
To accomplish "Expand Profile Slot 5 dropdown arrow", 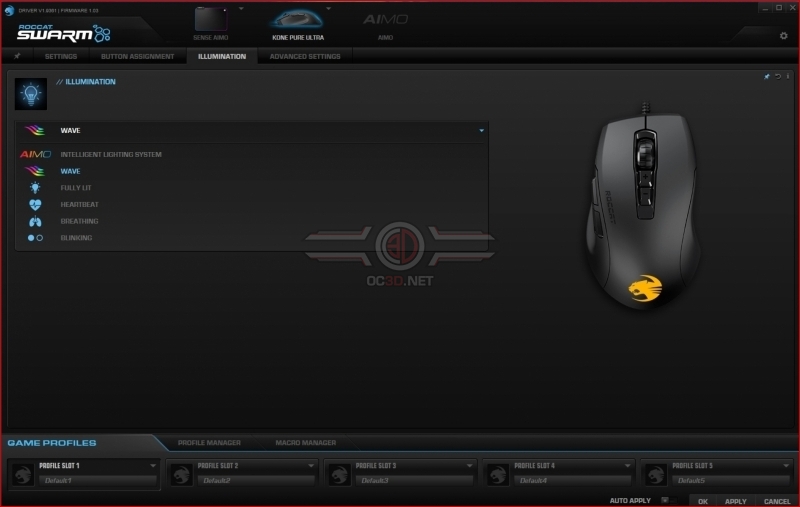I will click(x=785, y=466).
